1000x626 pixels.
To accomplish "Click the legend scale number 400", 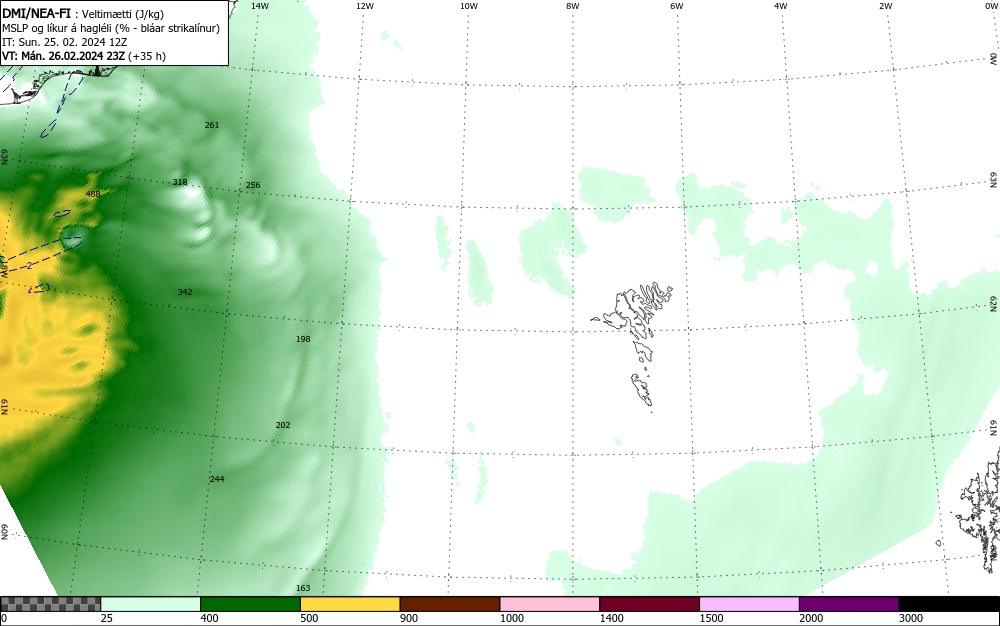I will point(209,618).
